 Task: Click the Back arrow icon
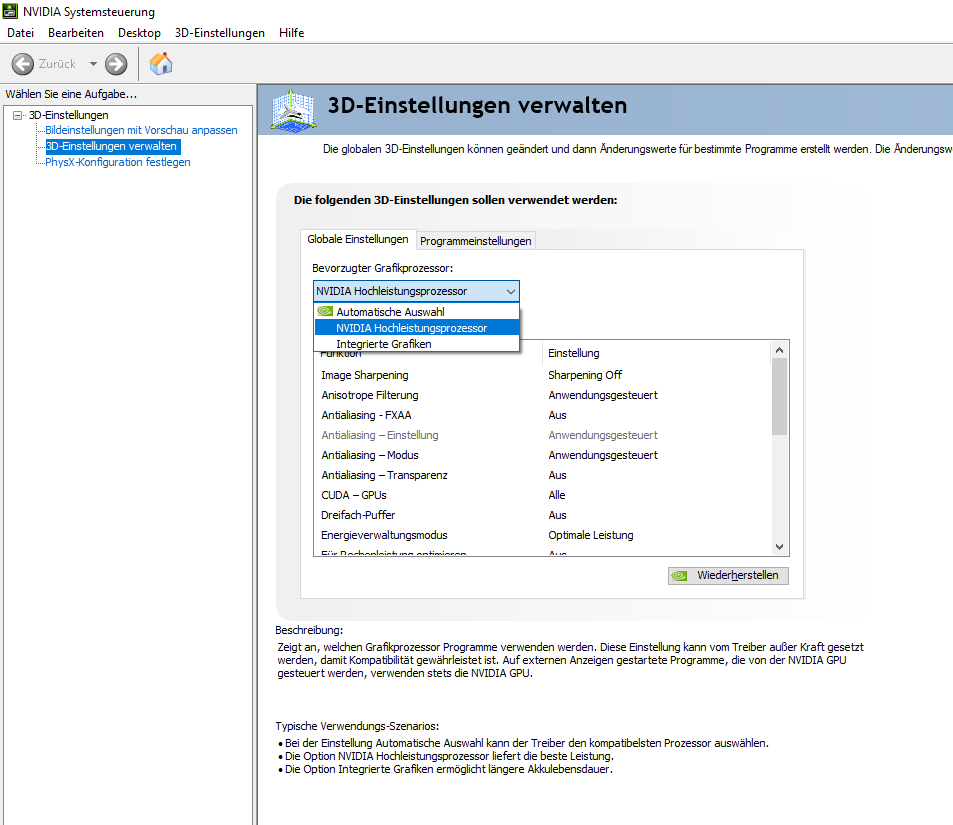coord(22,64)
